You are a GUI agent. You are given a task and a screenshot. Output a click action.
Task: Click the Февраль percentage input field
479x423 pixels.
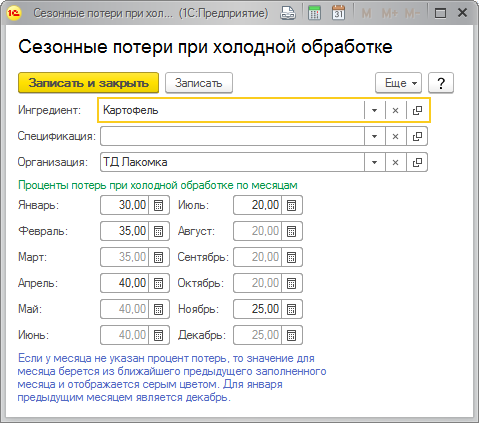(x=124, y=231)
